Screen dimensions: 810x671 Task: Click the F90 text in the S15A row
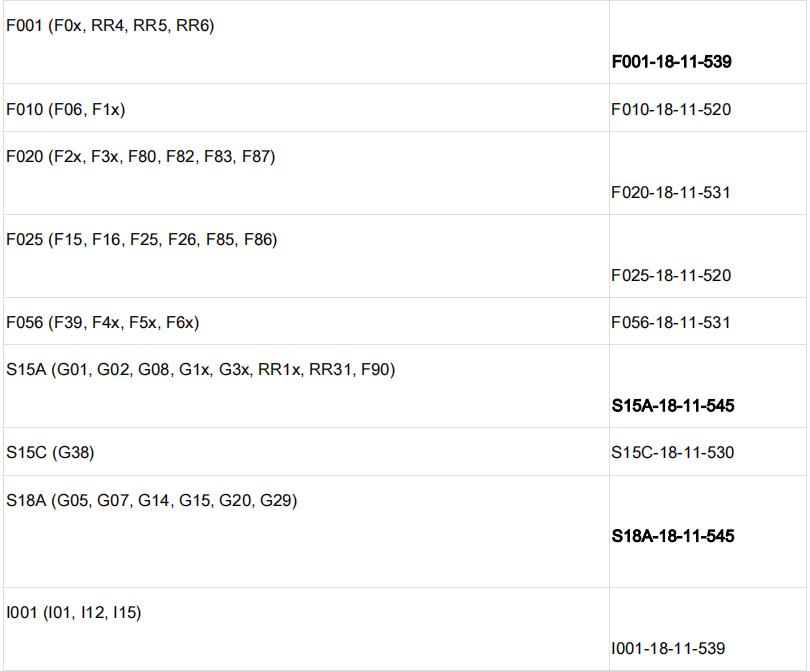pyautogui.click(x=377, y=370)
